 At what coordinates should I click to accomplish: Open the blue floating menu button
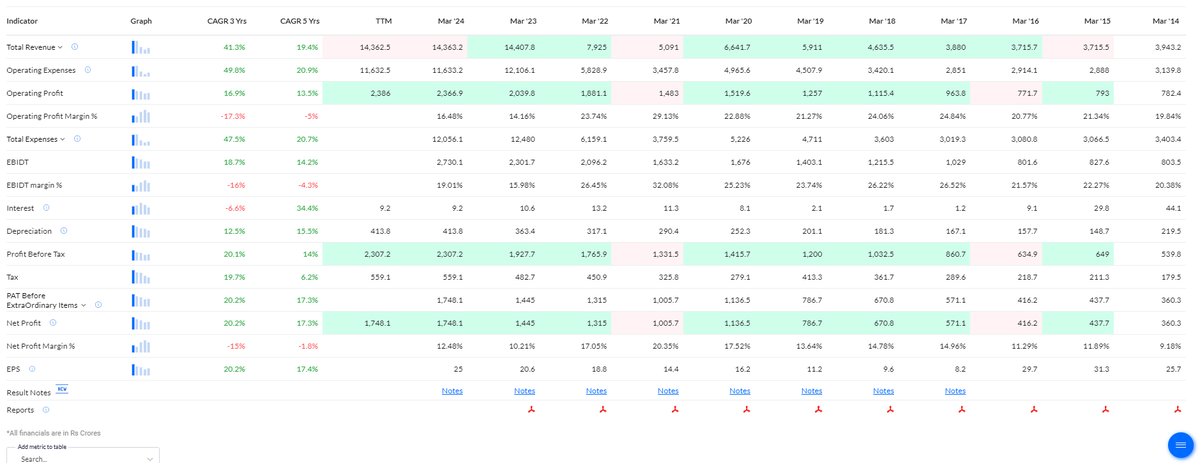[x=1181, y=444]
